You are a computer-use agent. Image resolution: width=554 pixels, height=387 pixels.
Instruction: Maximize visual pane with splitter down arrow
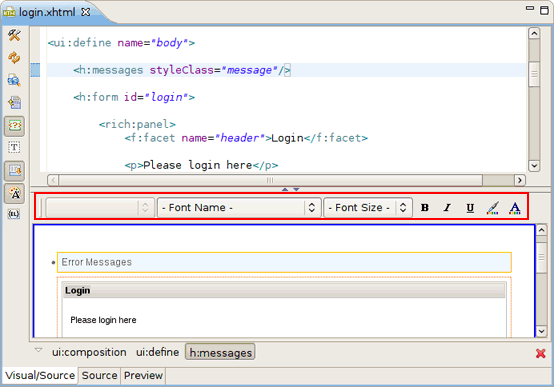tap(296, 190)
